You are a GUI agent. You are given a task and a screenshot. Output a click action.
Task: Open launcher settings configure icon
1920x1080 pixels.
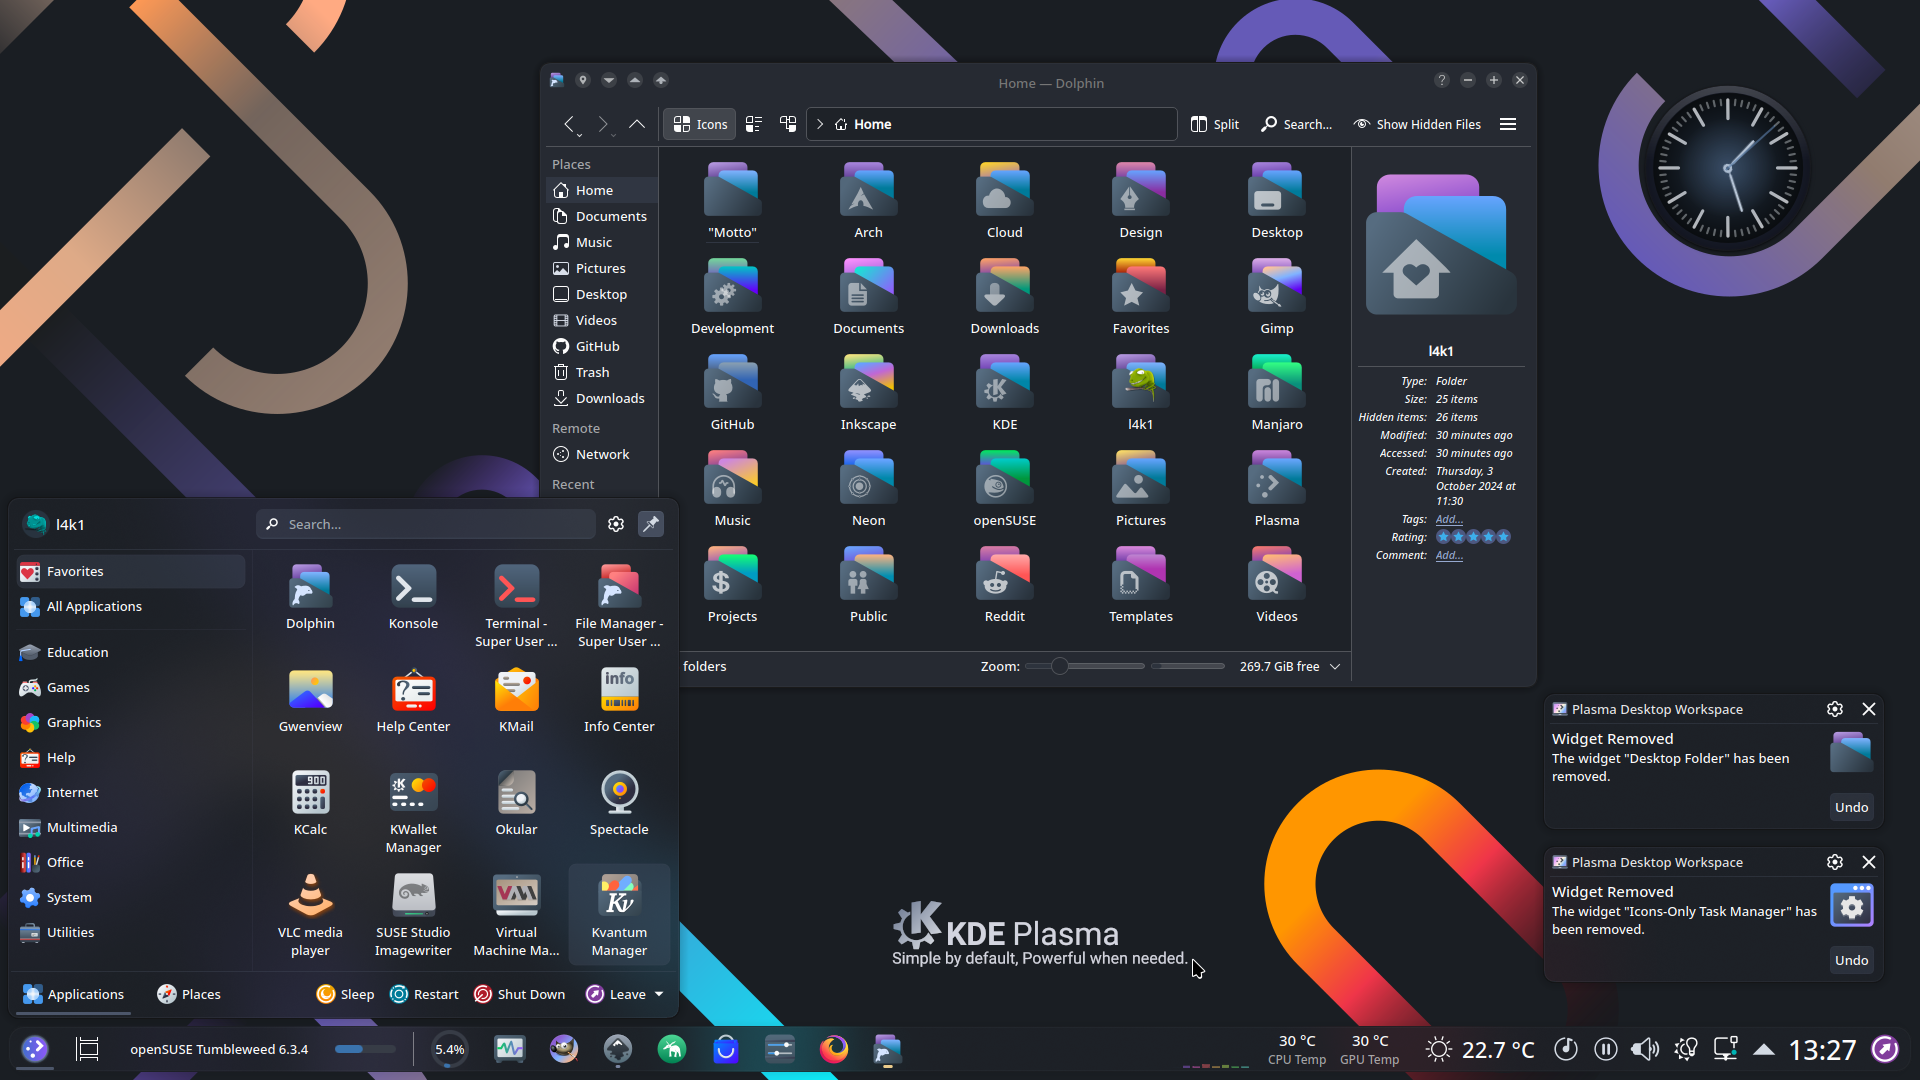click(616, 524)
